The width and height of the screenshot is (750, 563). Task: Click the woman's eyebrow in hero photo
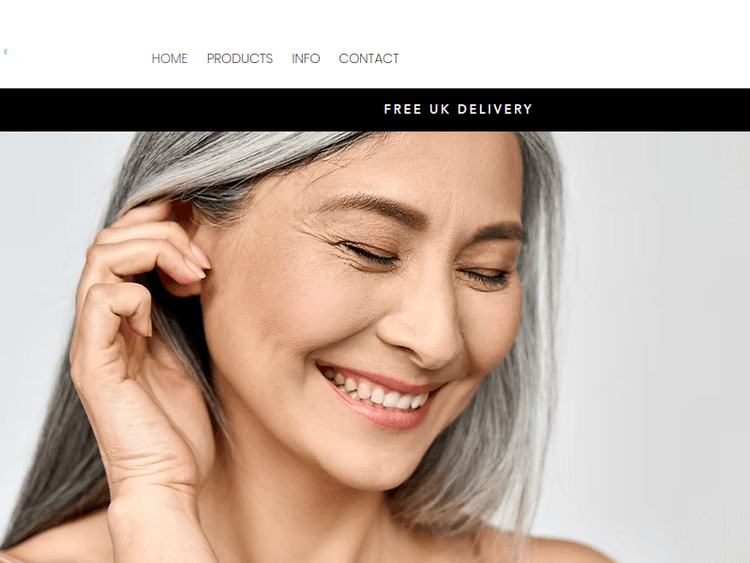373,206
